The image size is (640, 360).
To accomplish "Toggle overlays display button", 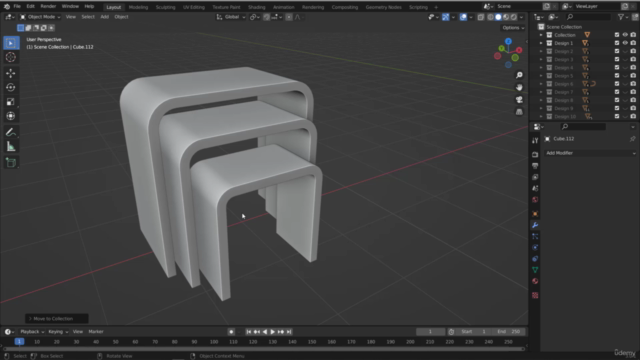I will click(463, 17).
